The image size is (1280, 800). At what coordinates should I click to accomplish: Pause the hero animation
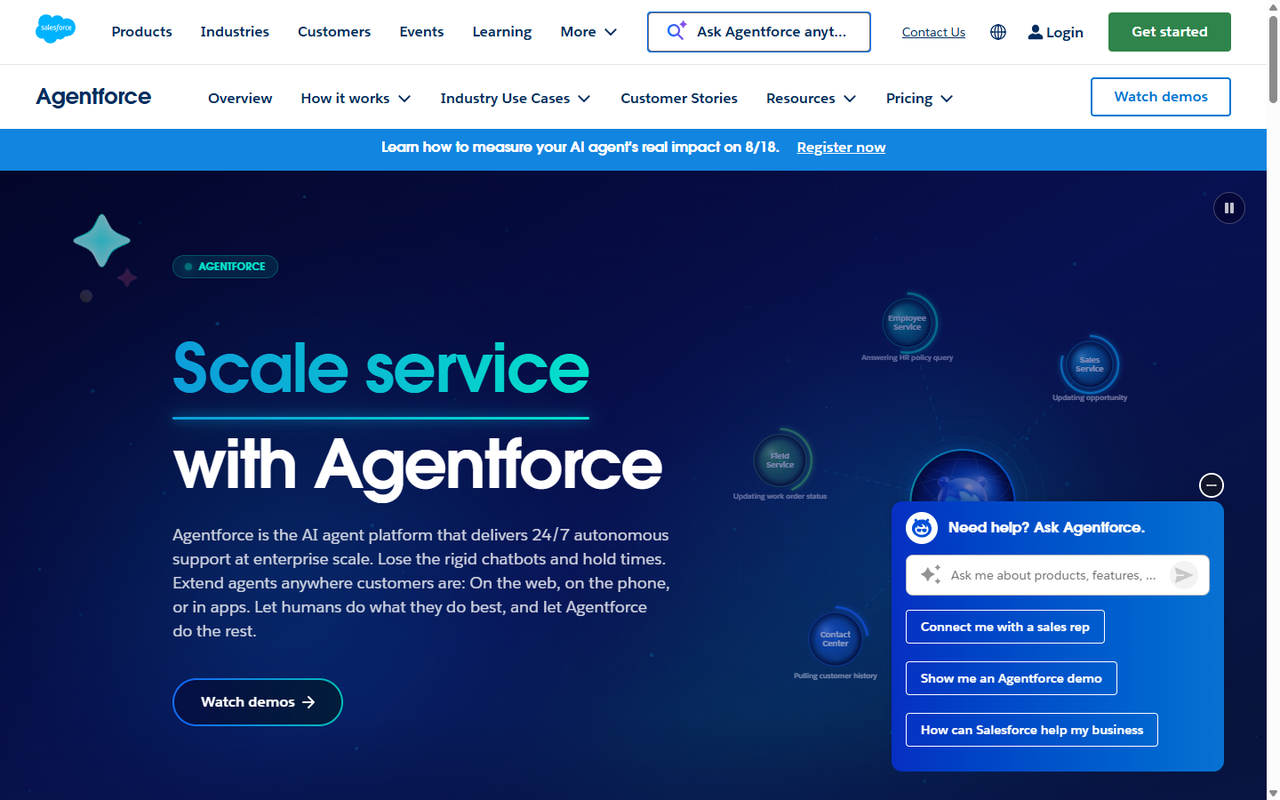1229,208
